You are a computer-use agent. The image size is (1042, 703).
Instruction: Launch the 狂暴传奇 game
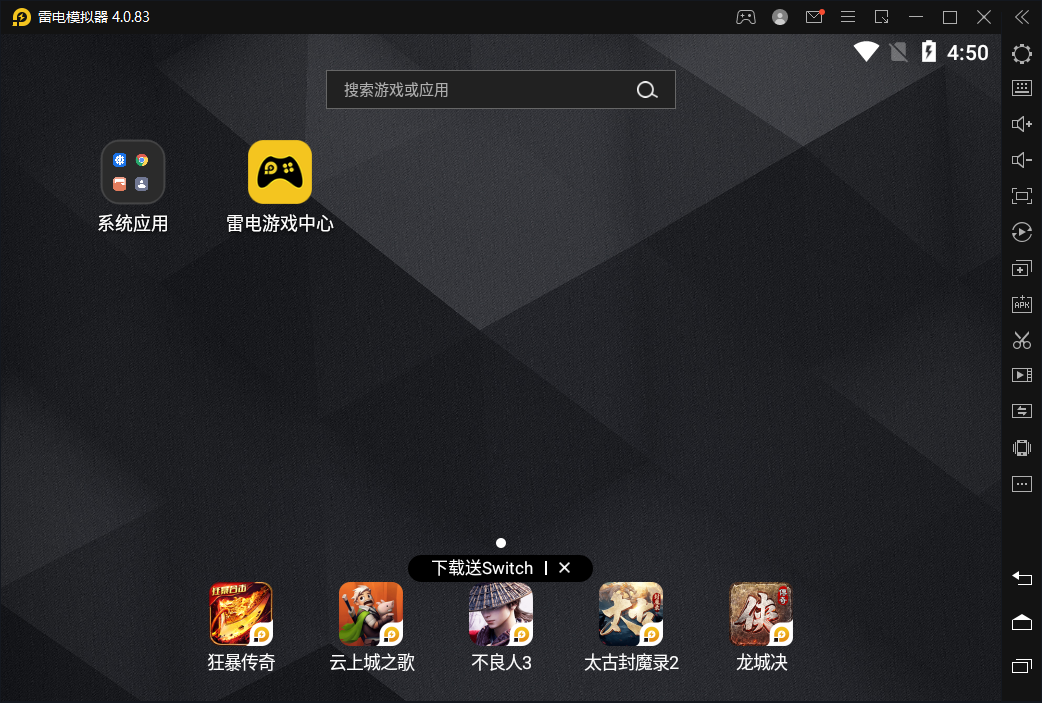pos(241,614)
